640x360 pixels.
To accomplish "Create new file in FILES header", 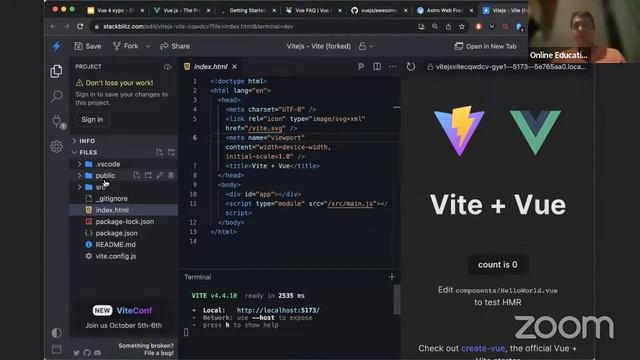I will click(159, 152).
